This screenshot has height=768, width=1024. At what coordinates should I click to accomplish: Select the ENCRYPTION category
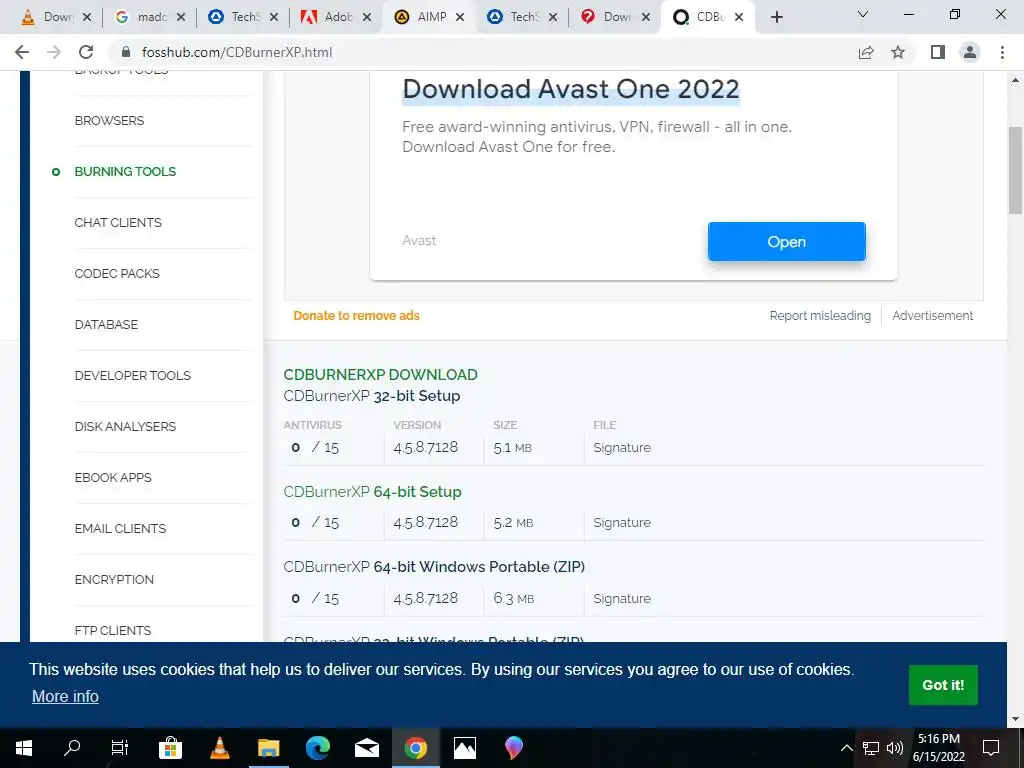tap(114, 579)
